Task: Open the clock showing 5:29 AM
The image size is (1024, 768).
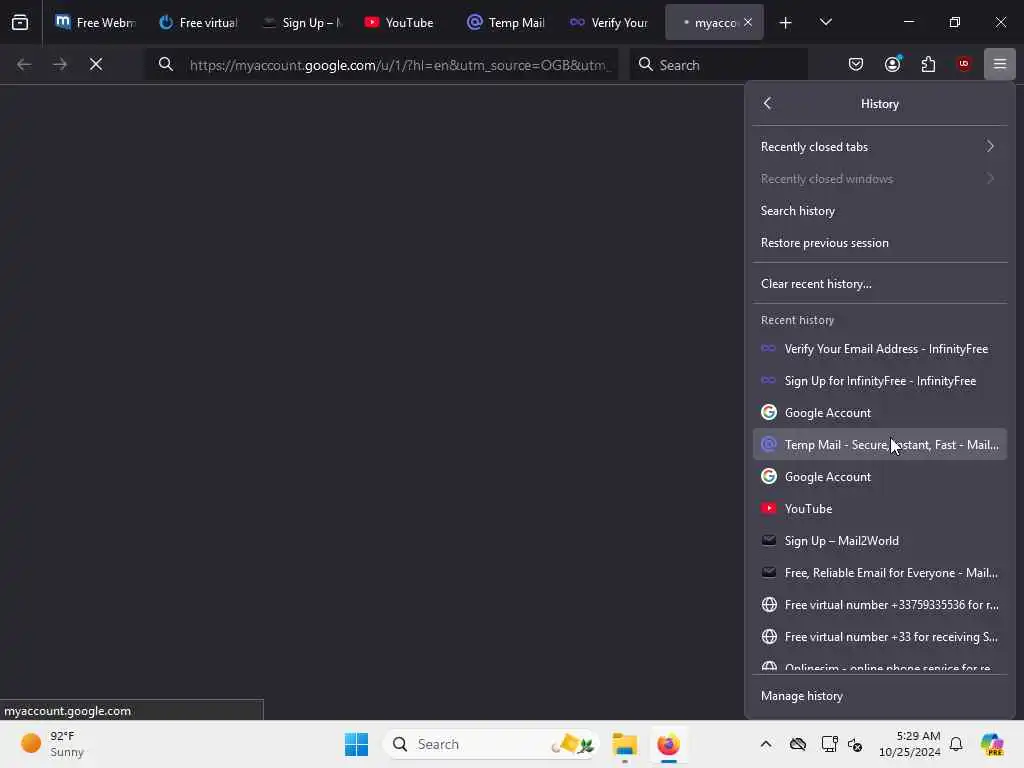Action: tap(909, 744)
